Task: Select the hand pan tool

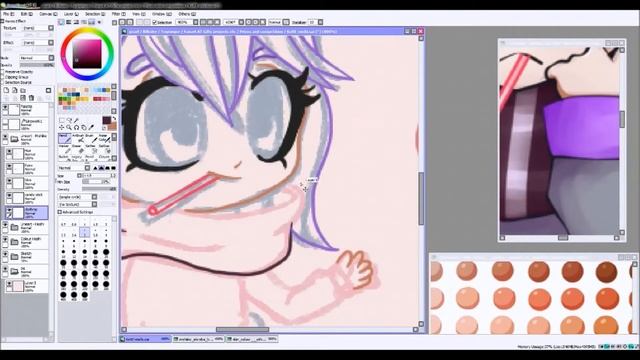Action: pos(84,128)
